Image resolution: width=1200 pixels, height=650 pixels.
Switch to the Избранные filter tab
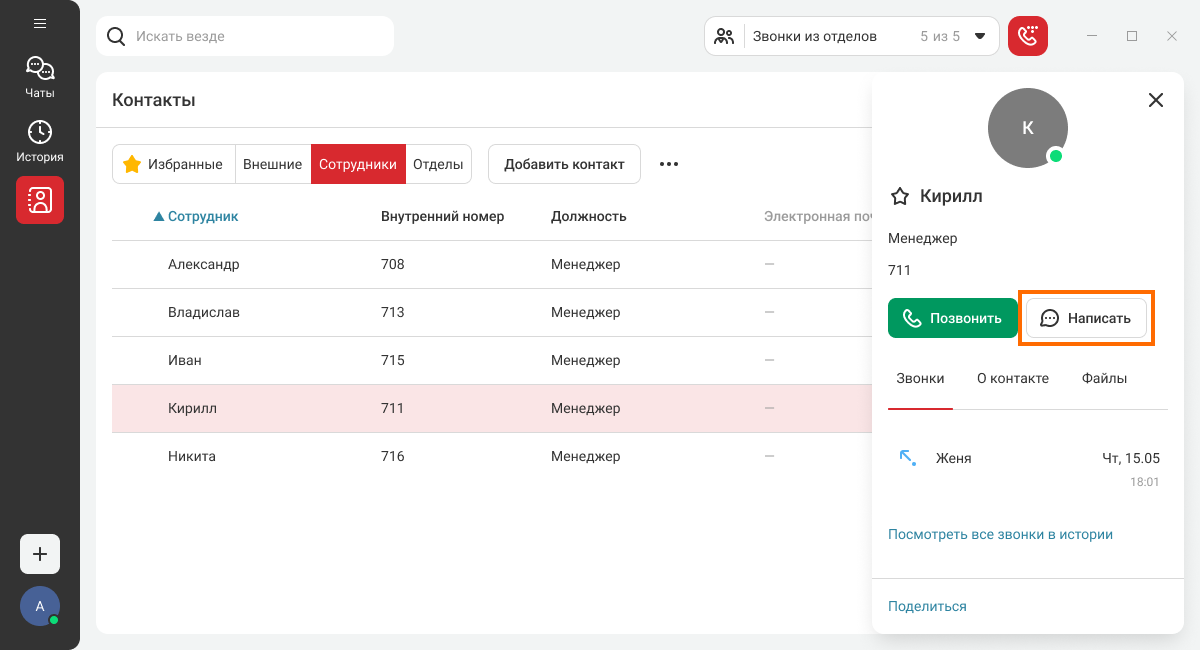(173, 164)
